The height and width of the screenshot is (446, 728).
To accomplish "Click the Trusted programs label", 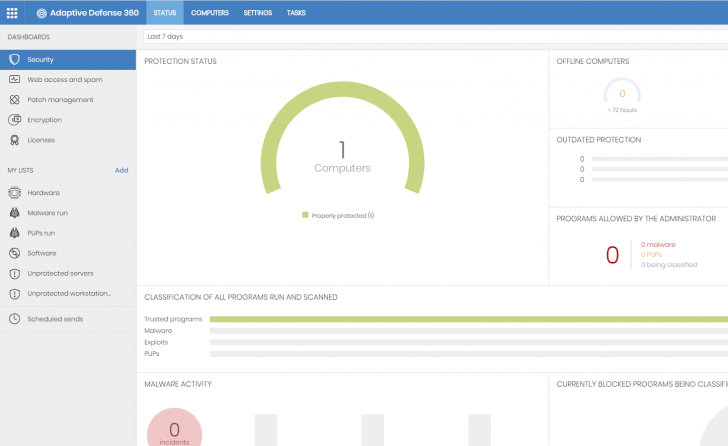I will 173,319.
